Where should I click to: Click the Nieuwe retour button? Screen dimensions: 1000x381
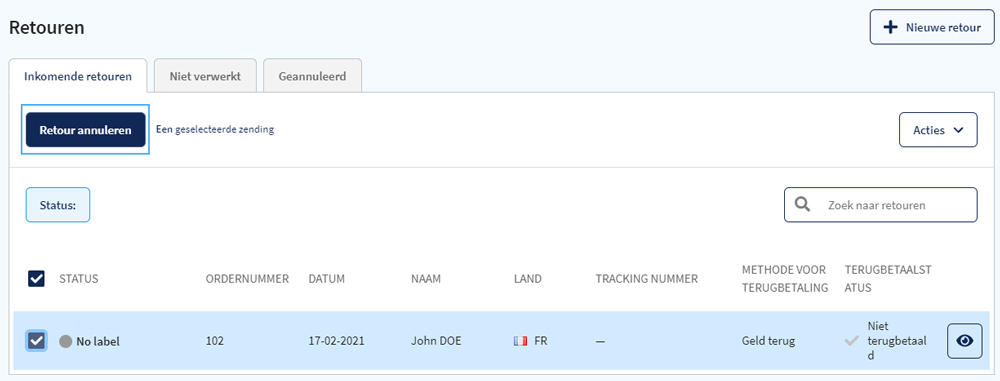932,27
